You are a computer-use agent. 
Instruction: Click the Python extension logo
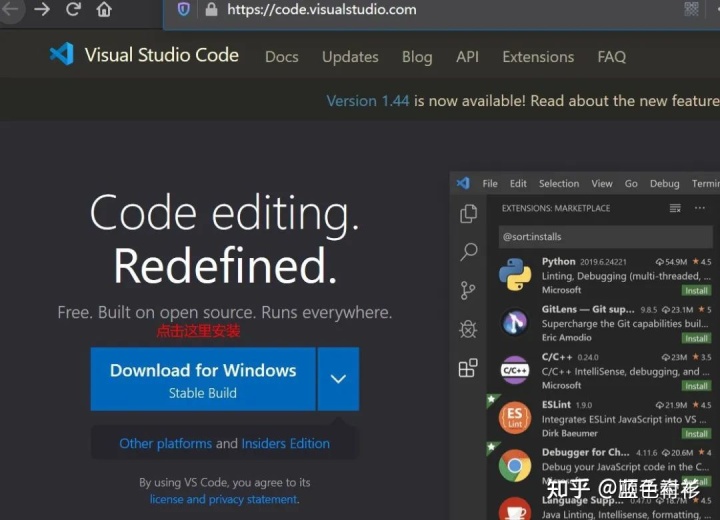(x=515, y=274)
